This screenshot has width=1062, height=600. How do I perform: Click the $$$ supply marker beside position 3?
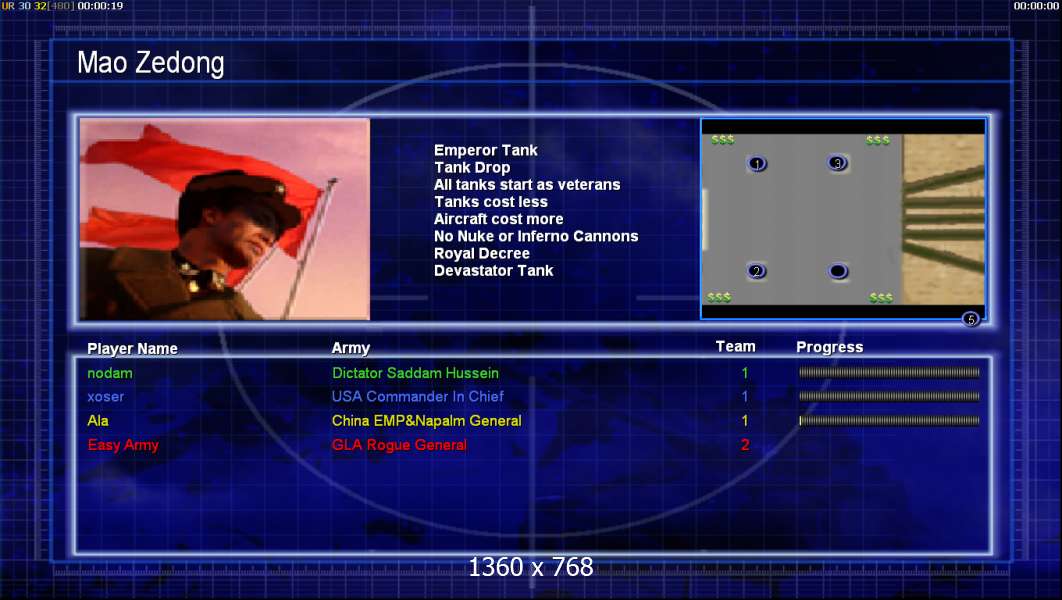[x=878, y=140]
